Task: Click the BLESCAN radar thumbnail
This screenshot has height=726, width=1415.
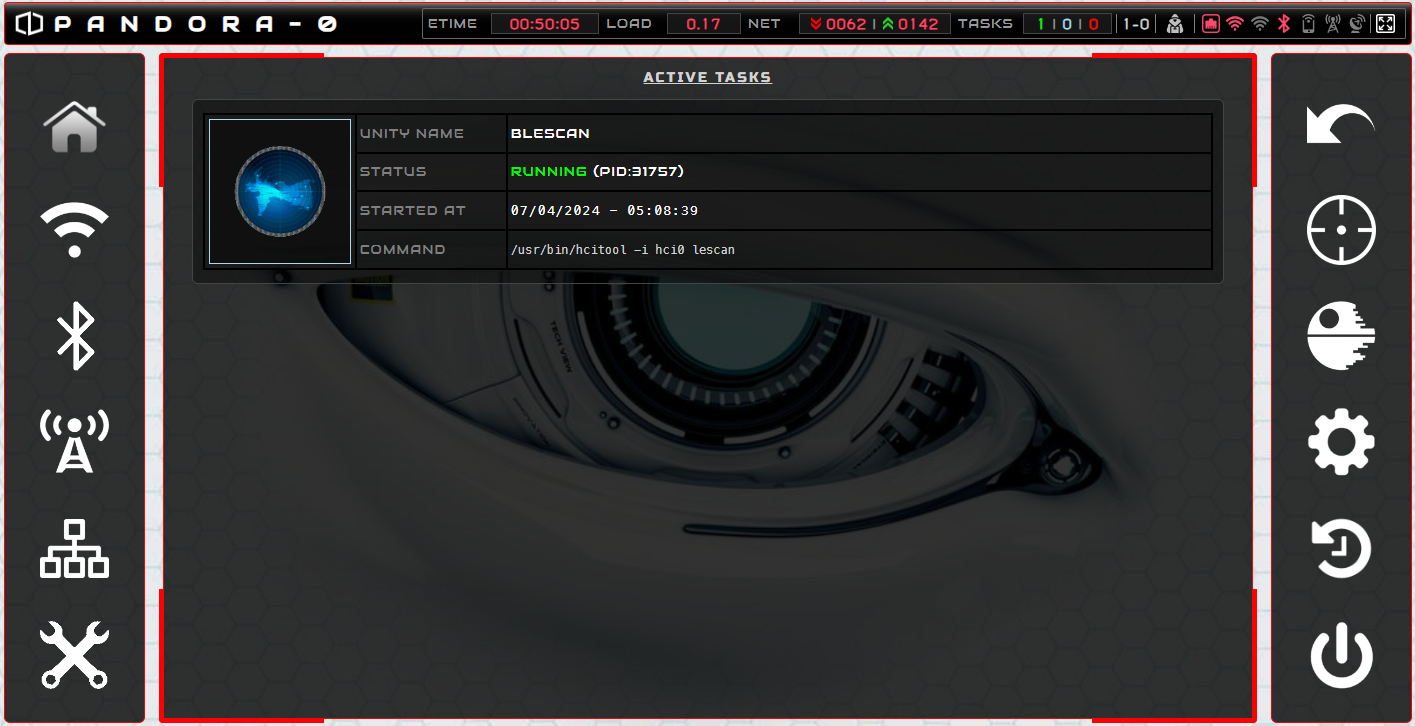Action: 280,191
